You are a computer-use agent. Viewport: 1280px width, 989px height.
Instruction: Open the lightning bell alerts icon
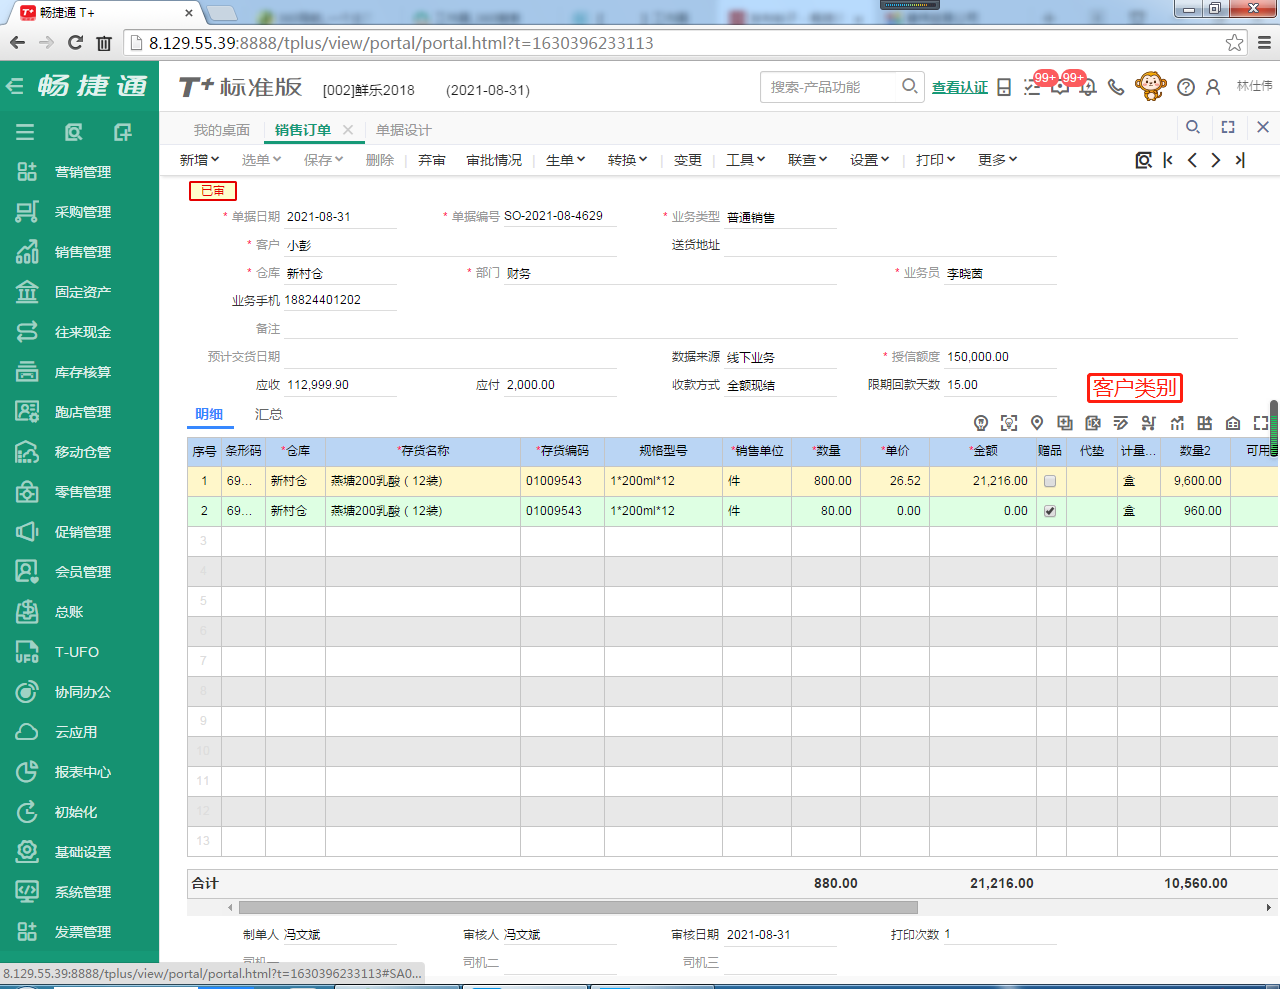[x=1088, y=87]
